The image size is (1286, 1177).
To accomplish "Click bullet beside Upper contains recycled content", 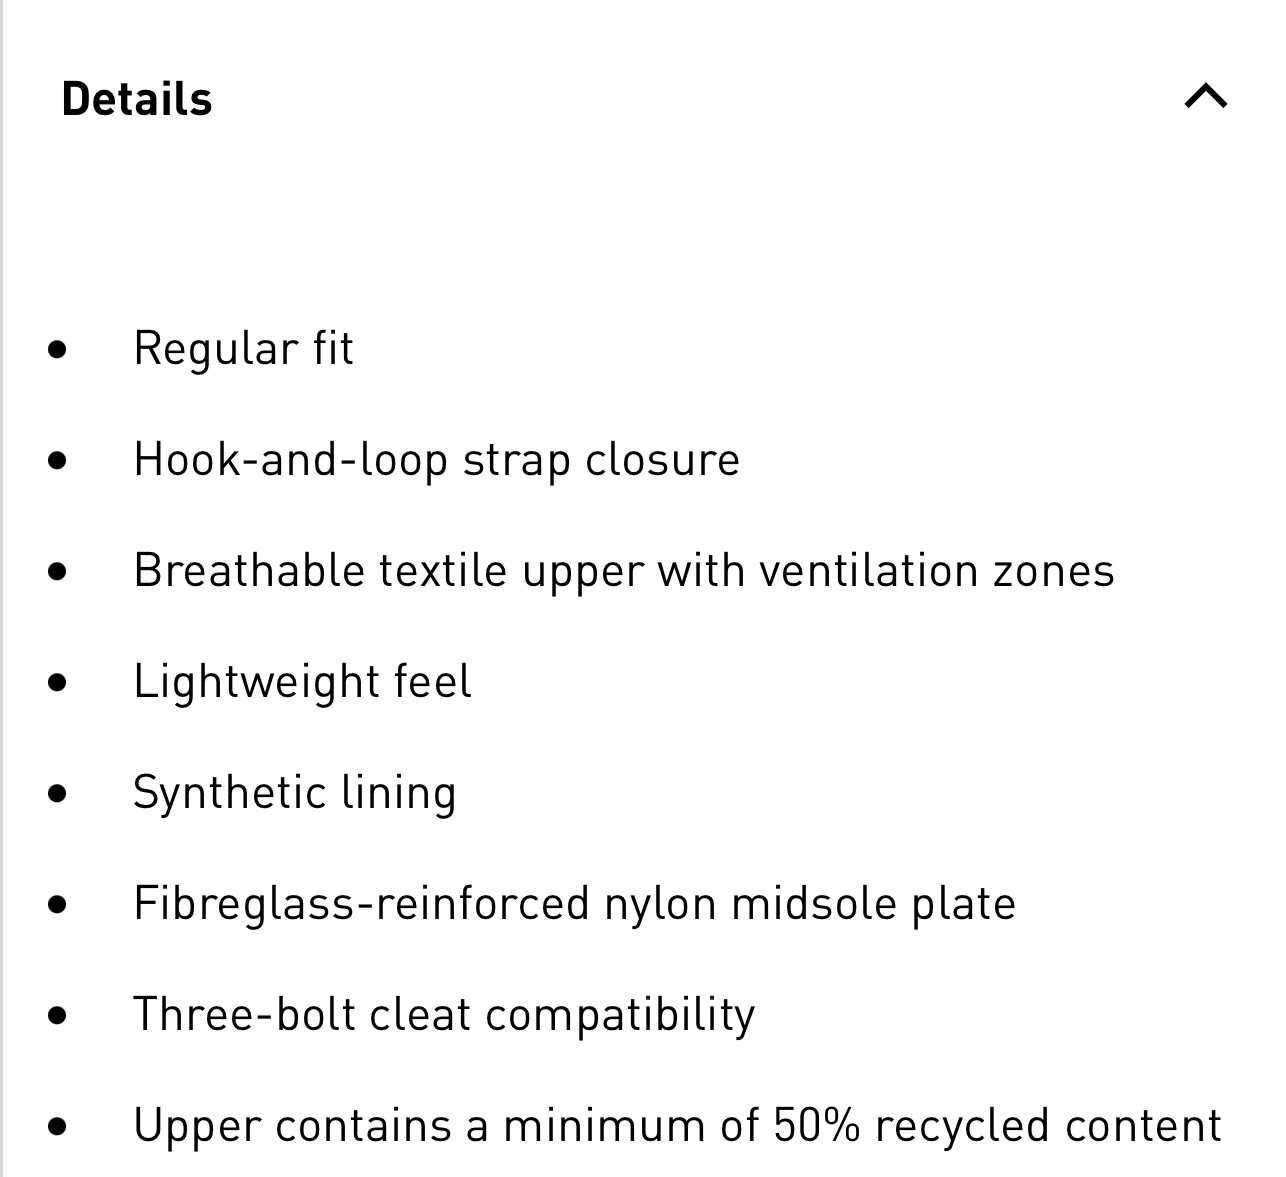I will point(58,1127).
